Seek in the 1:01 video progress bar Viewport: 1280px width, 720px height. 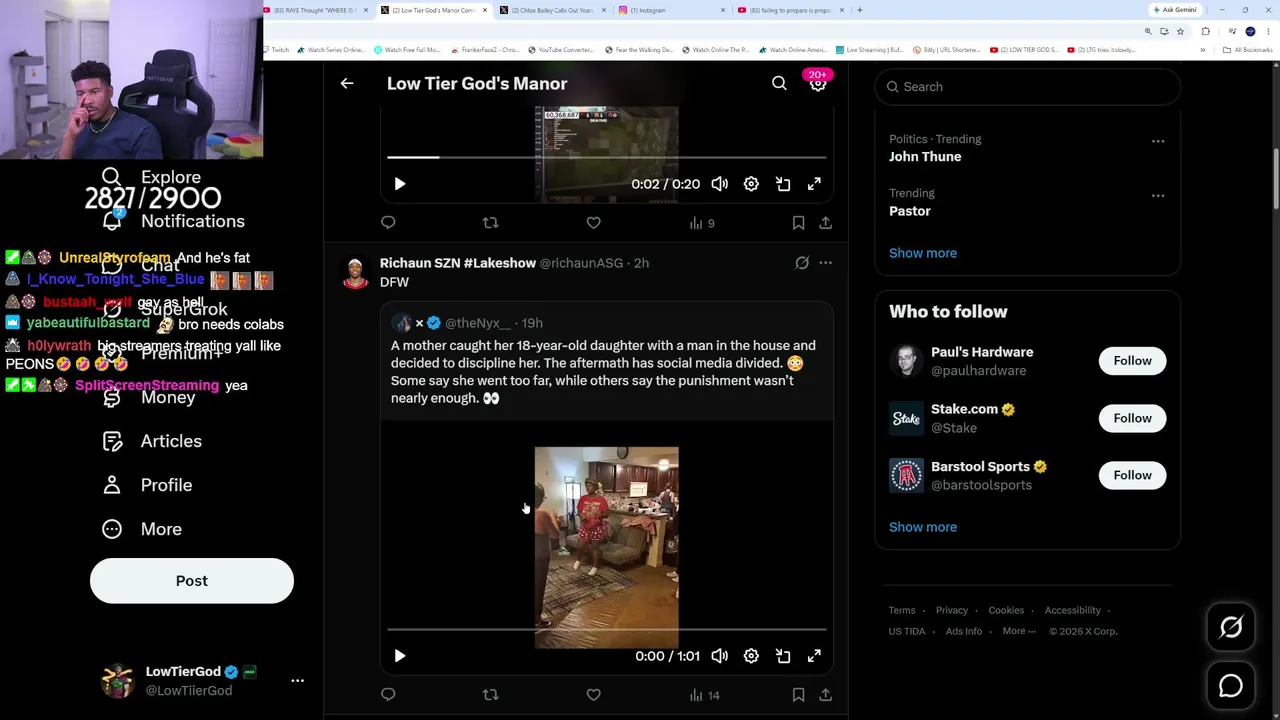click(x=607, y=630)
